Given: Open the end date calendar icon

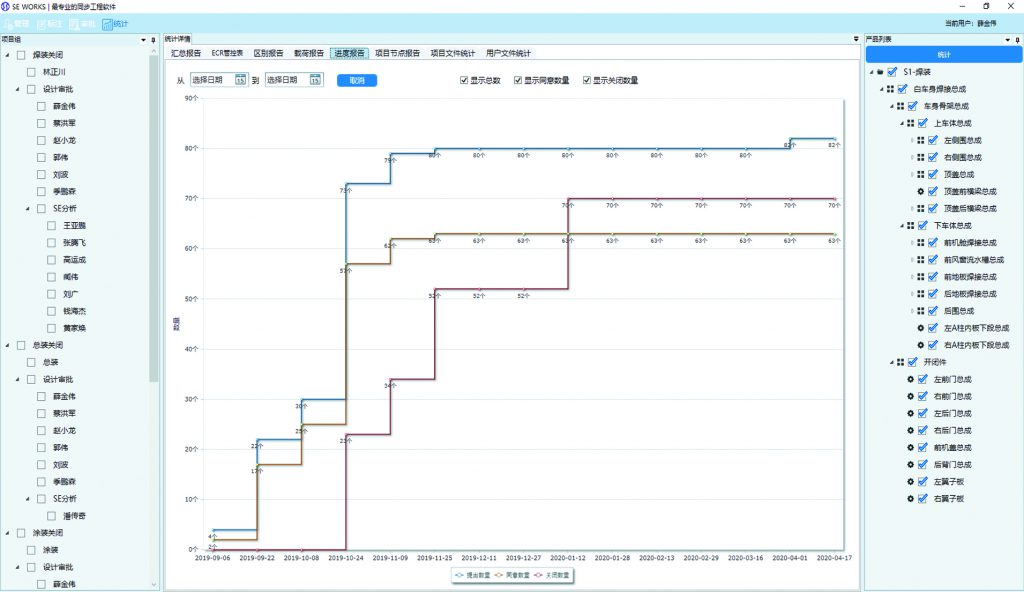Looking at the screenshot, I should pyautogui.click(x=315, y=80).
